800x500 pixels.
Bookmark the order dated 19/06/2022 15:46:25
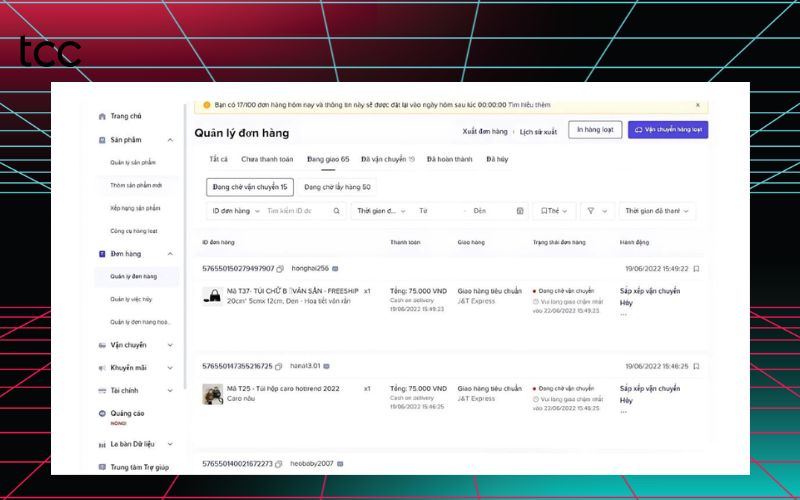tap(696, 366)
